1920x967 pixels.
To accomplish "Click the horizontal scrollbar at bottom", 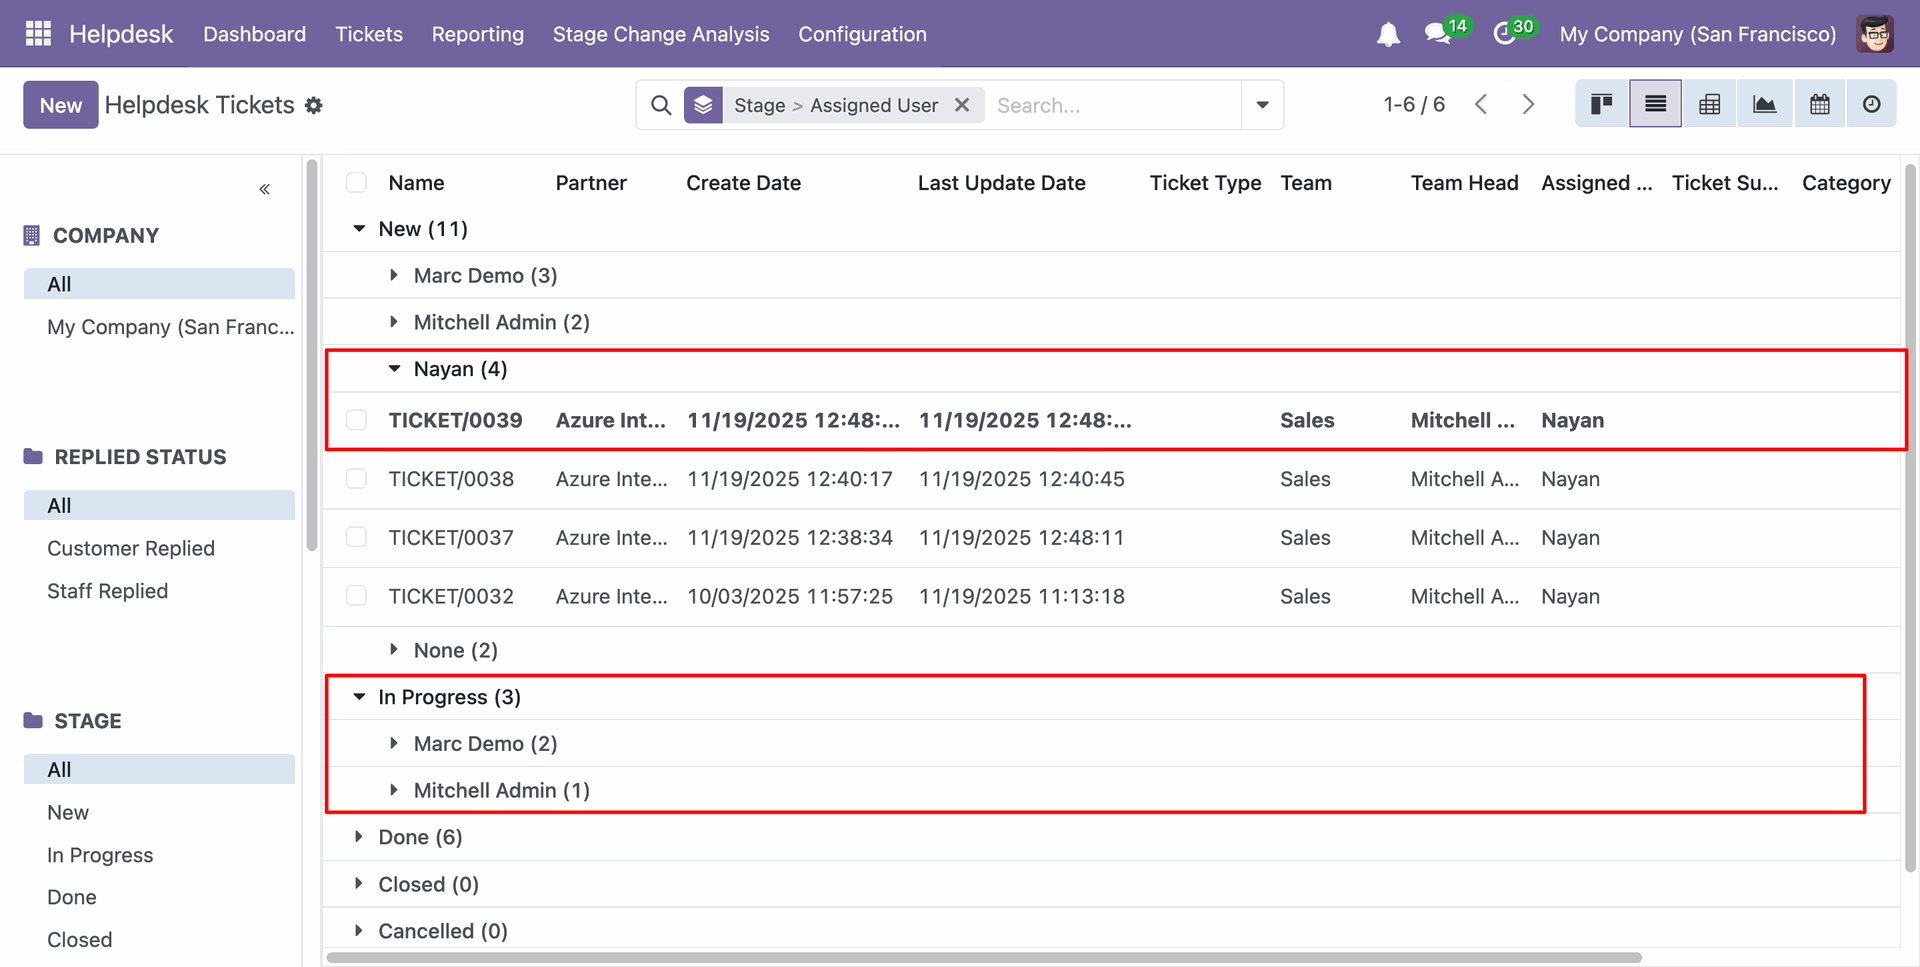I will pos(984,957).
